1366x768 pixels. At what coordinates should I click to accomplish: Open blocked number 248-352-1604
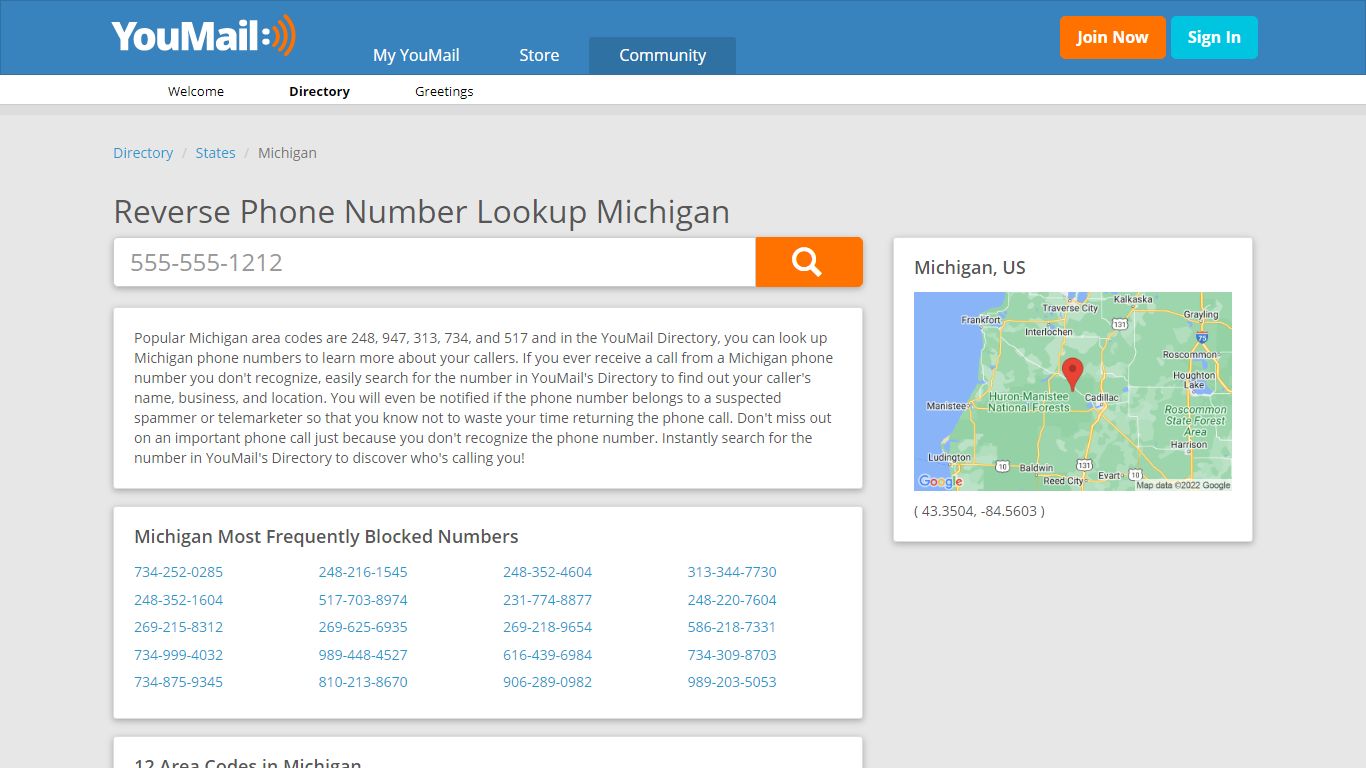click(x=178, y=600)
